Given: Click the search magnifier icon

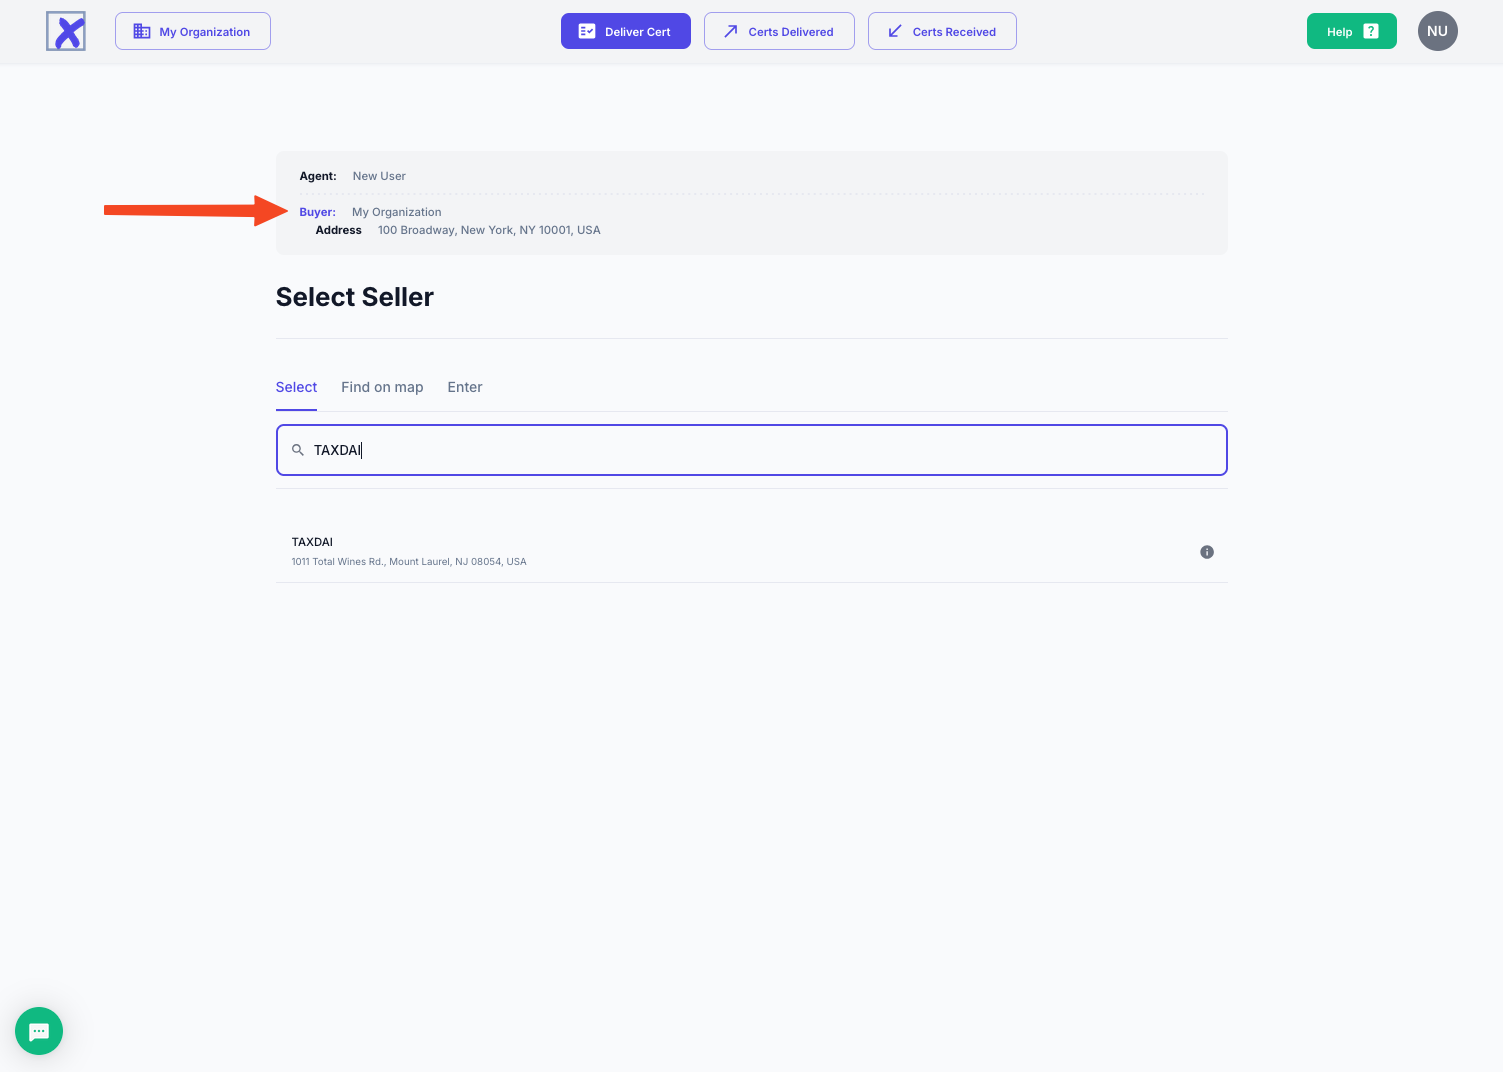Looking at the screenshot, I should [x=298, y=450].
